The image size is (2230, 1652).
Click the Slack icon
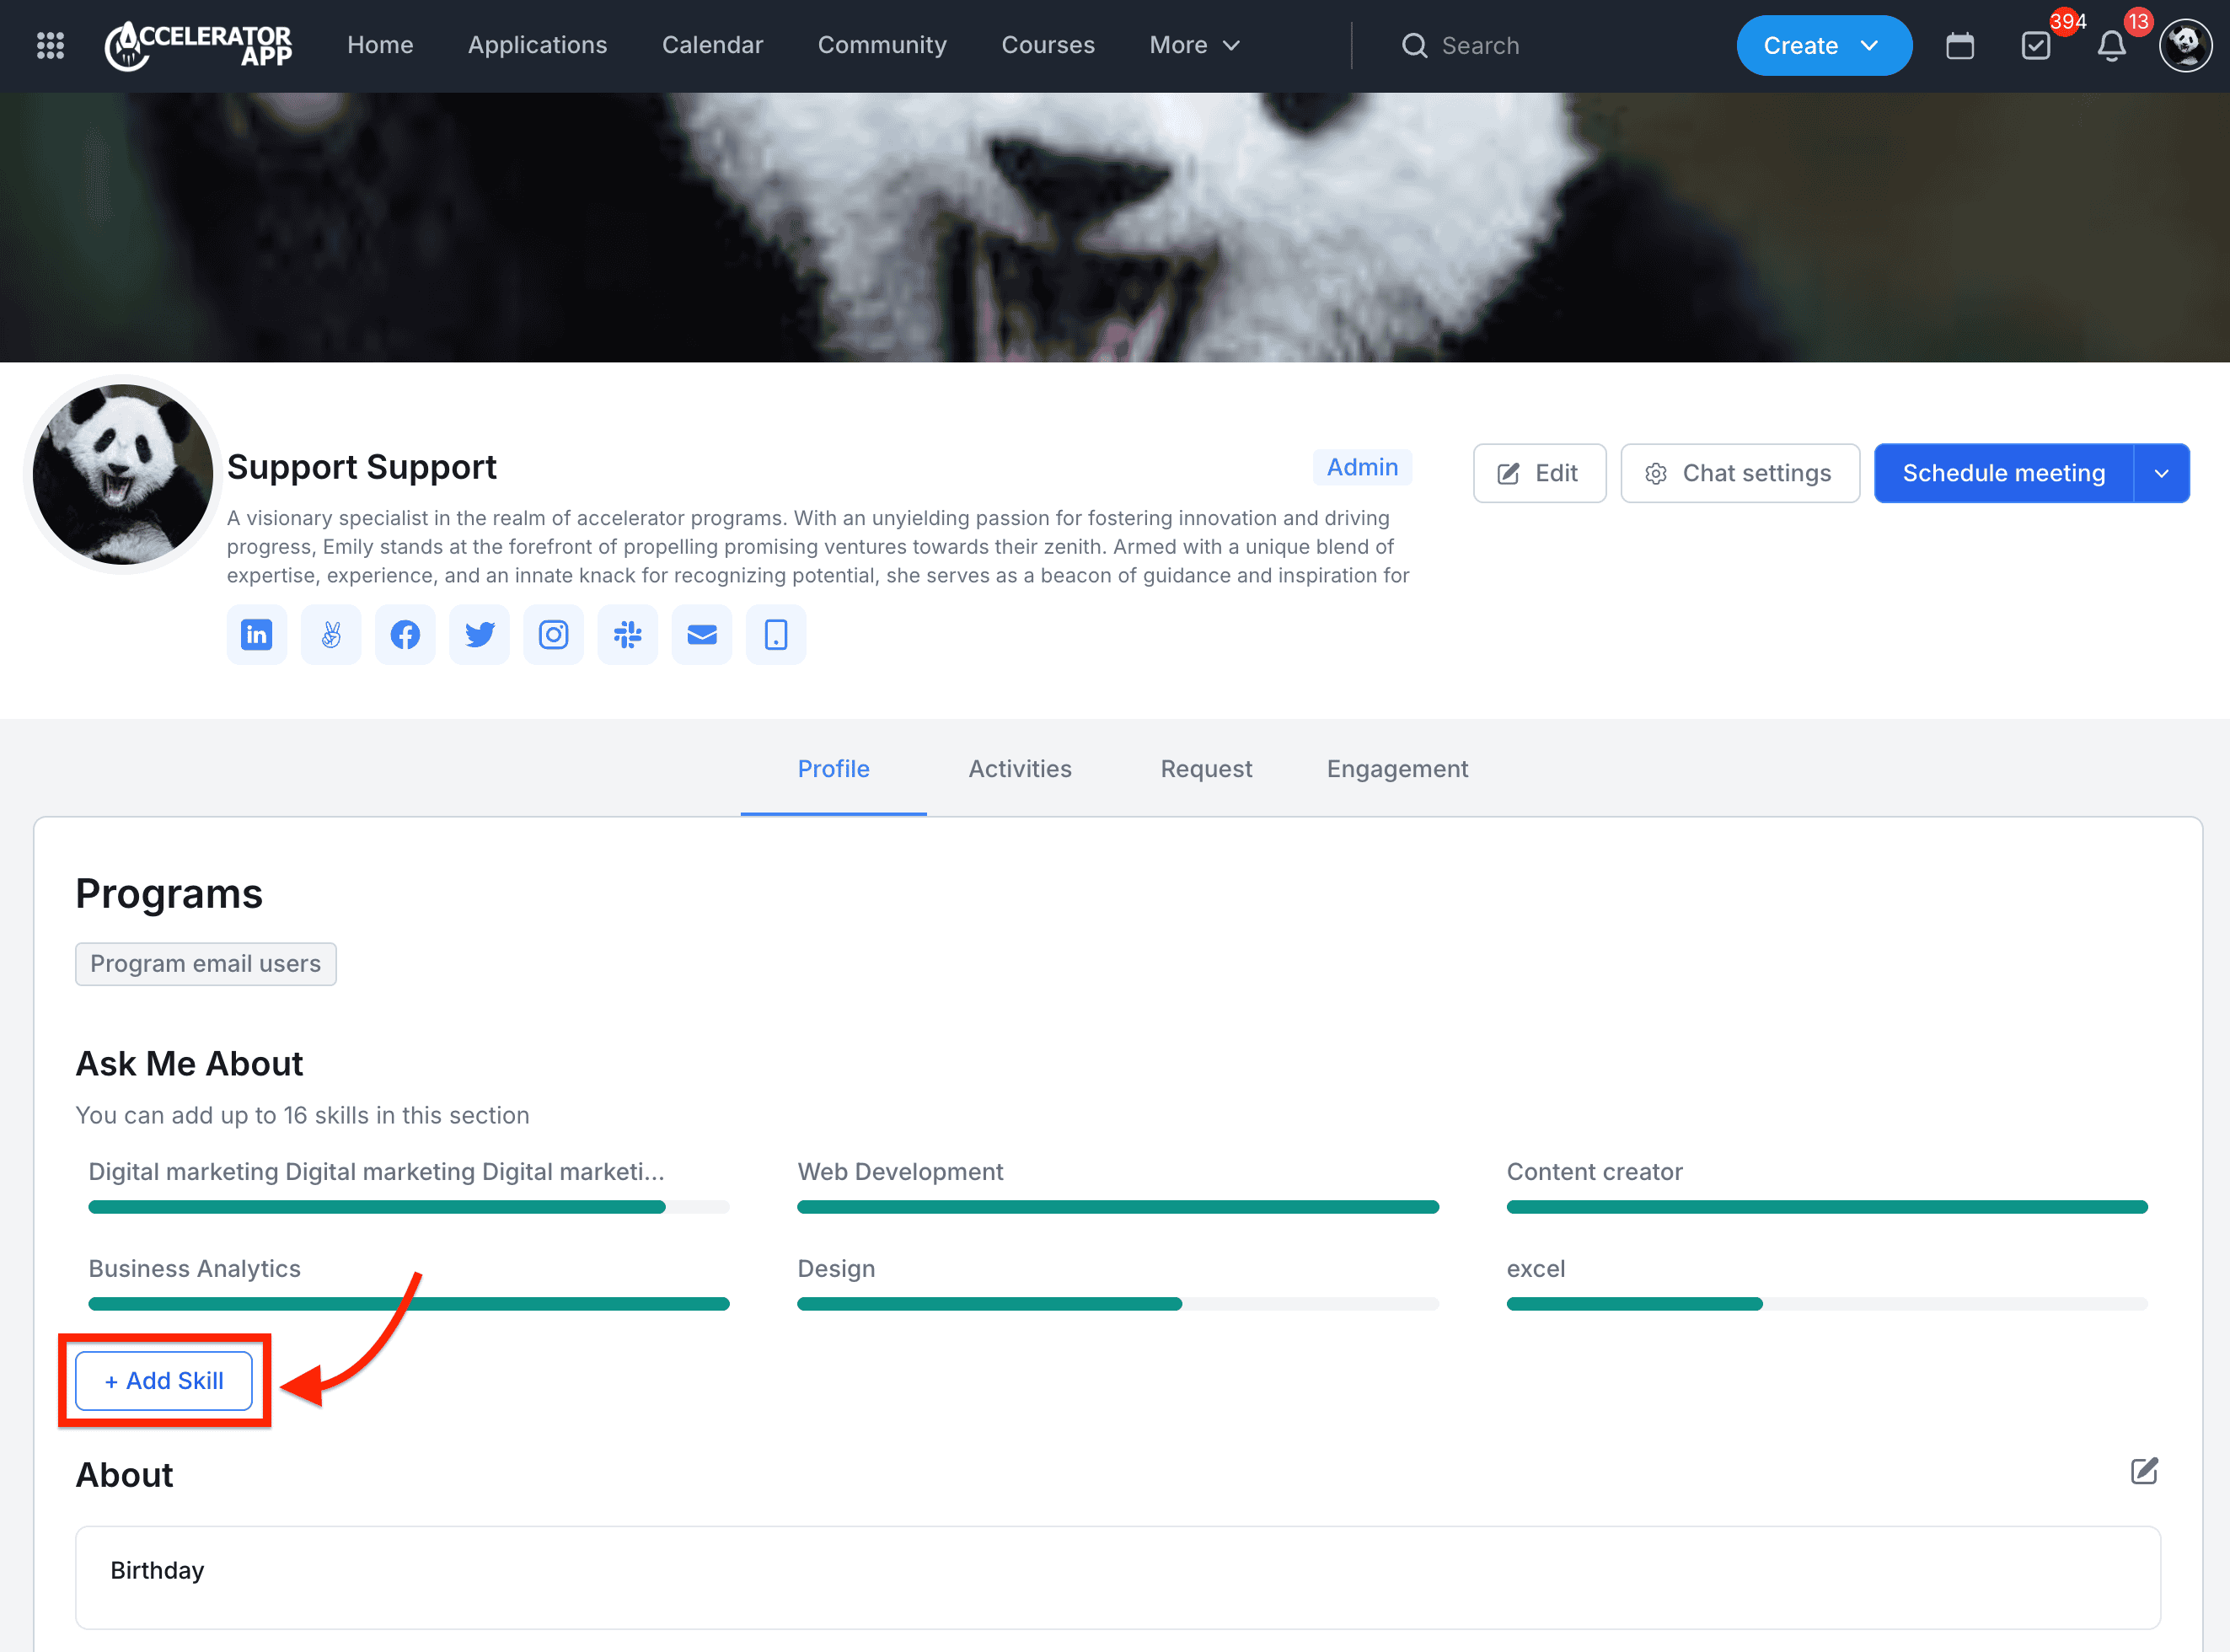[627, 634]
